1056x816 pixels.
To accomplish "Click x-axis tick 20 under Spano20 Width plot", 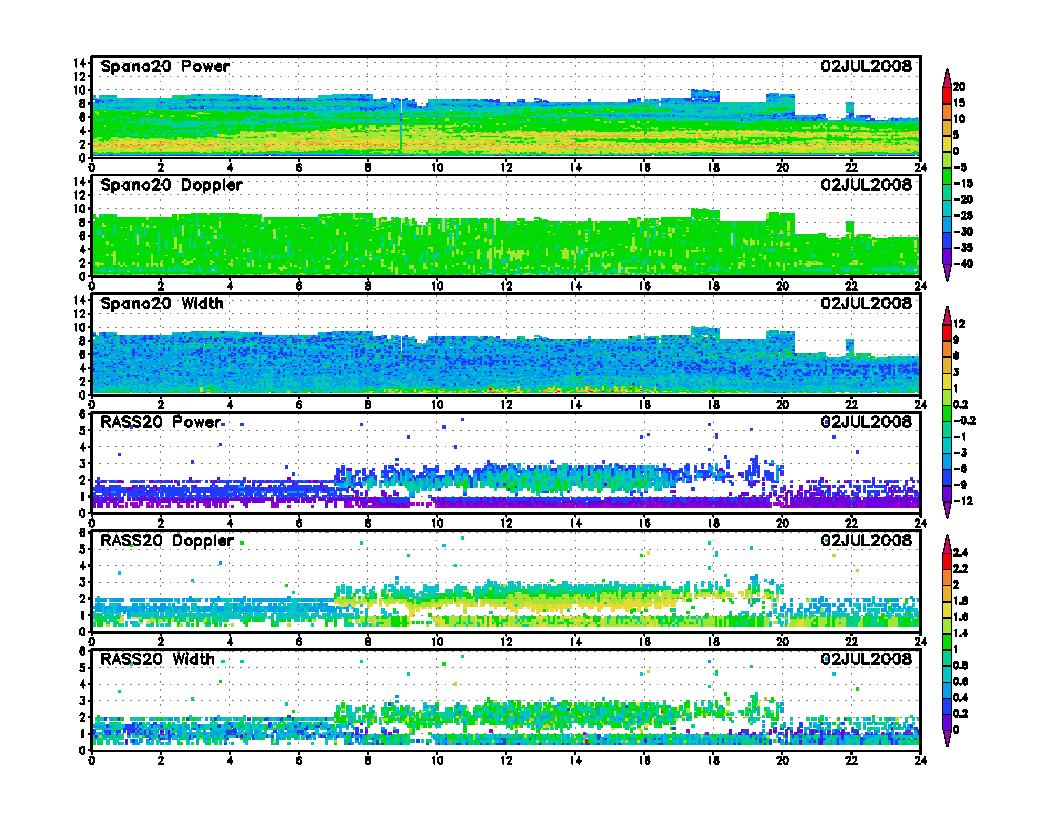I will 782,405.
